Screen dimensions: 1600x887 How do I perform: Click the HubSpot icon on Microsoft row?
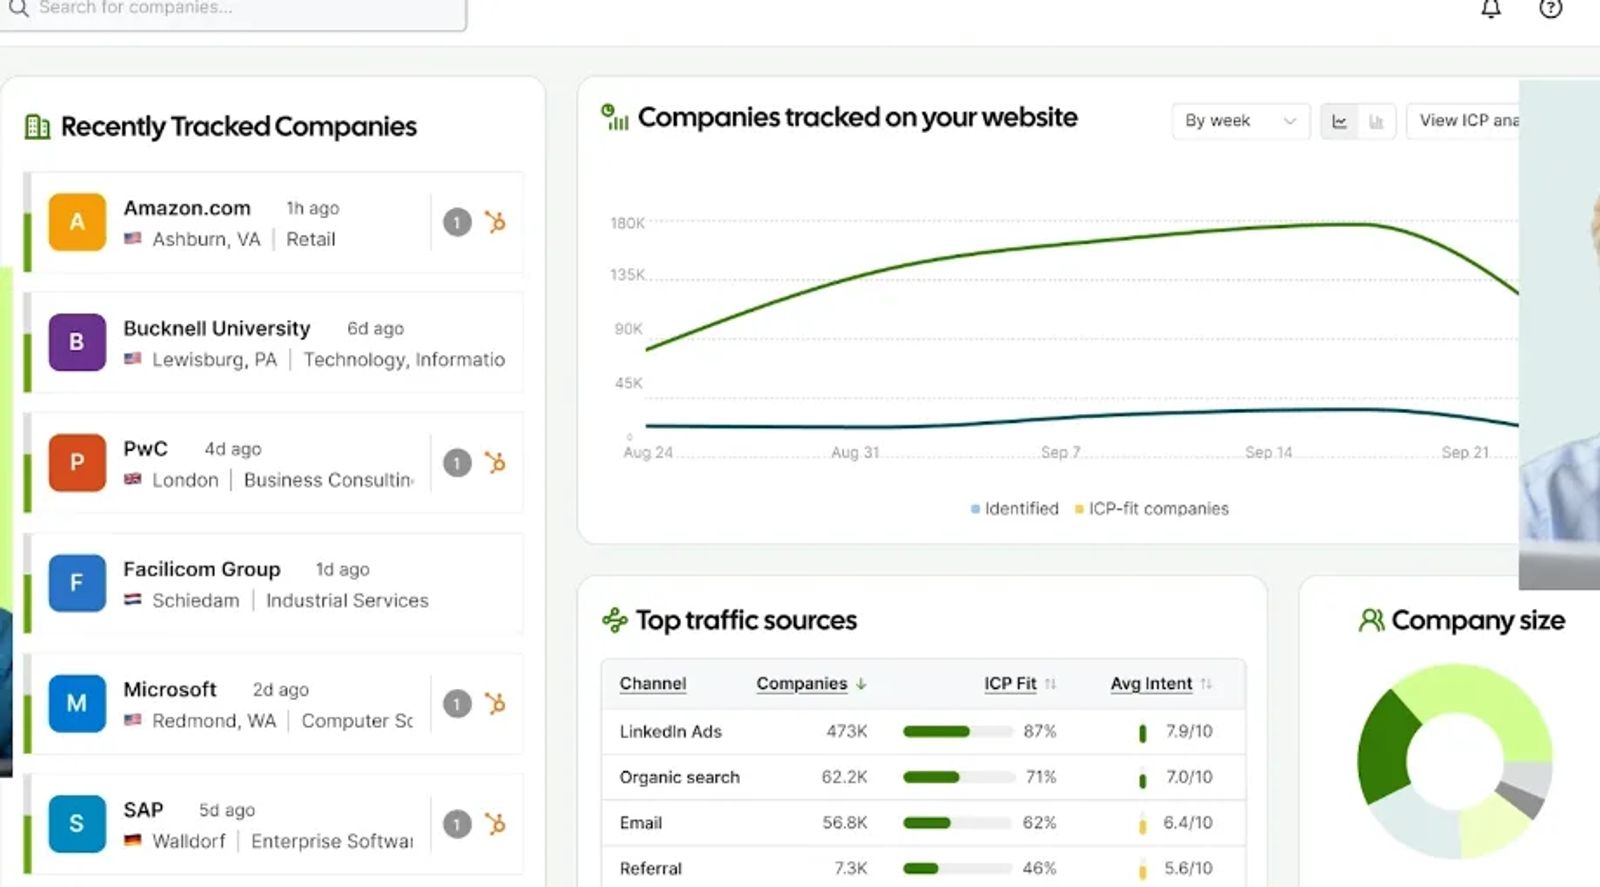(495, 703)
